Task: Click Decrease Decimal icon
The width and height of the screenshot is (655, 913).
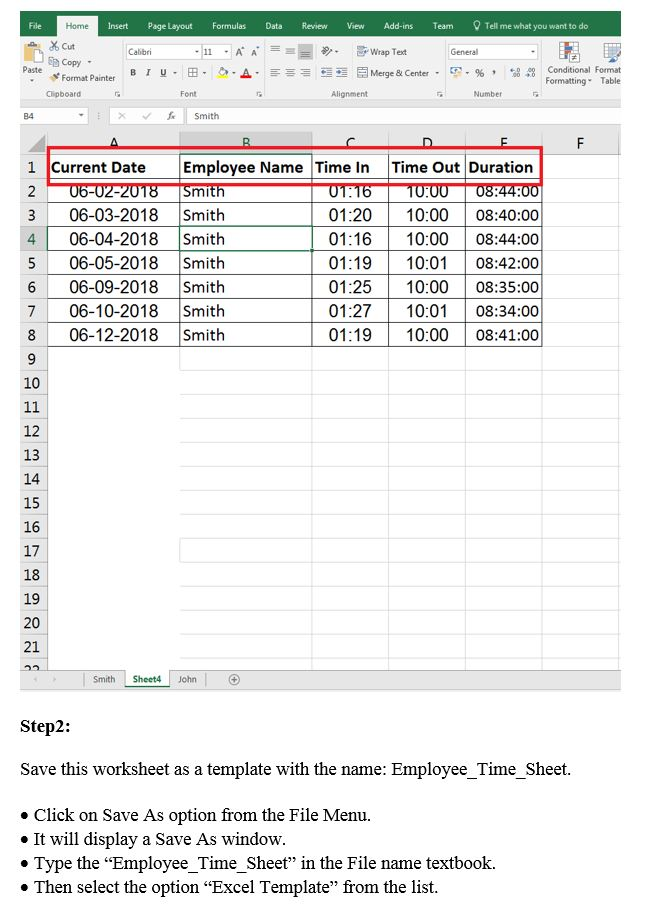Action: [530, 73]
